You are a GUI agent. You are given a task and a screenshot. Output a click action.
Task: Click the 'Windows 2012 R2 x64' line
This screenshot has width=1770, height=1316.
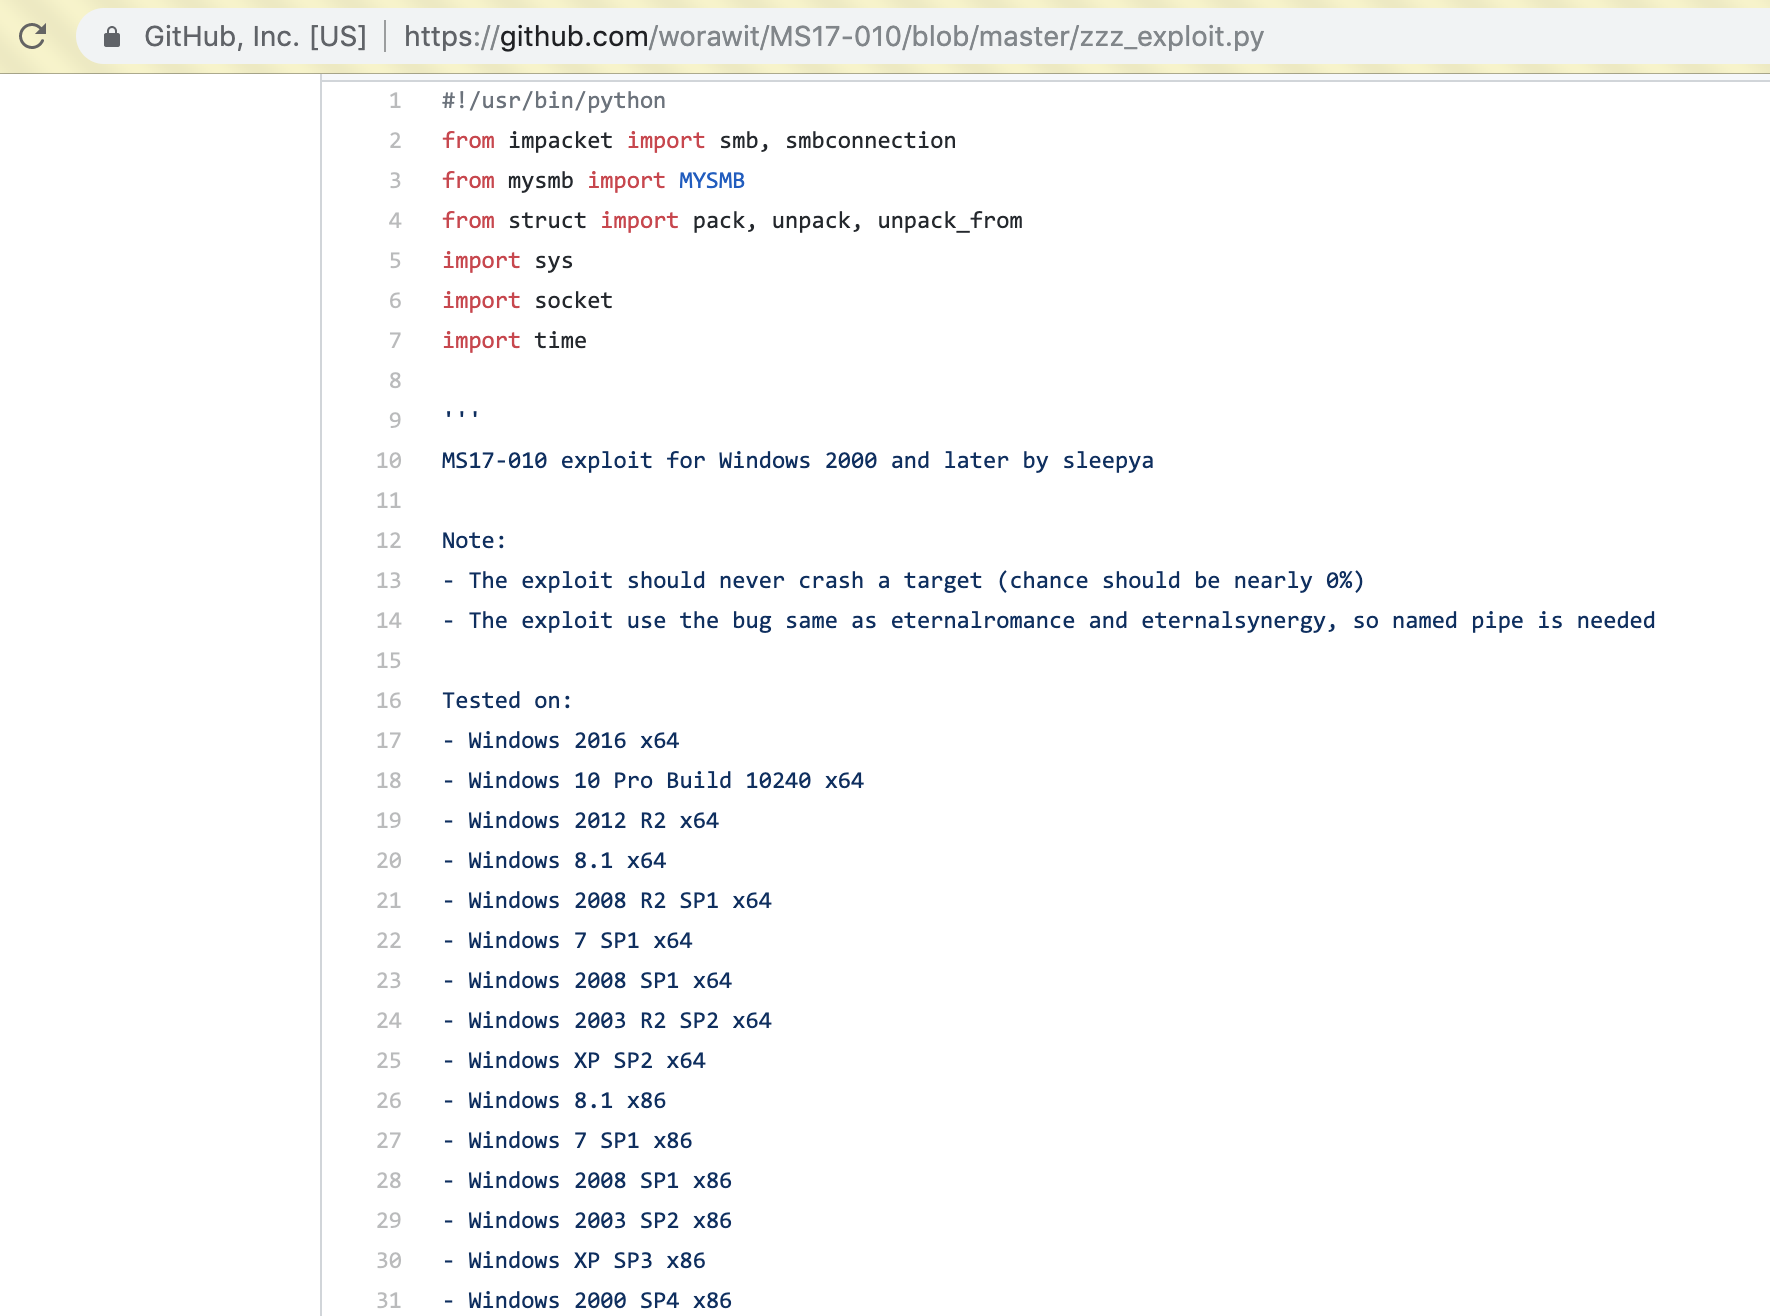(580, 821)
